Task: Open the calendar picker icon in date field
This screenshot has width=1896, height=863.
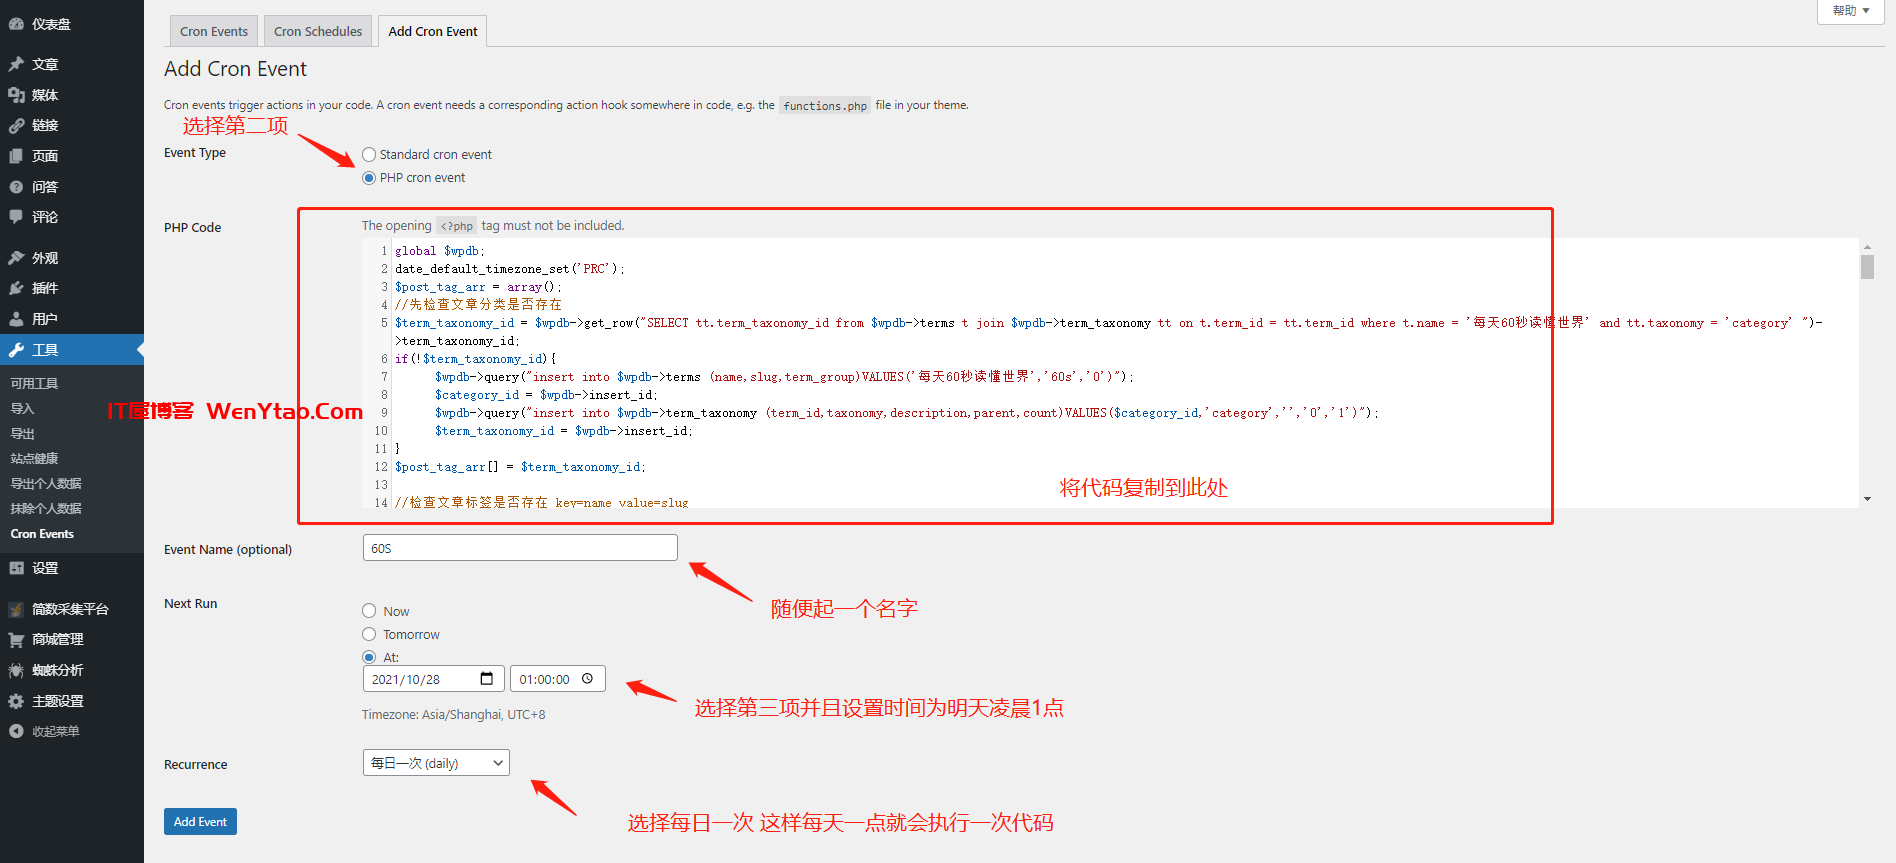Action: (x=487, y=679)
